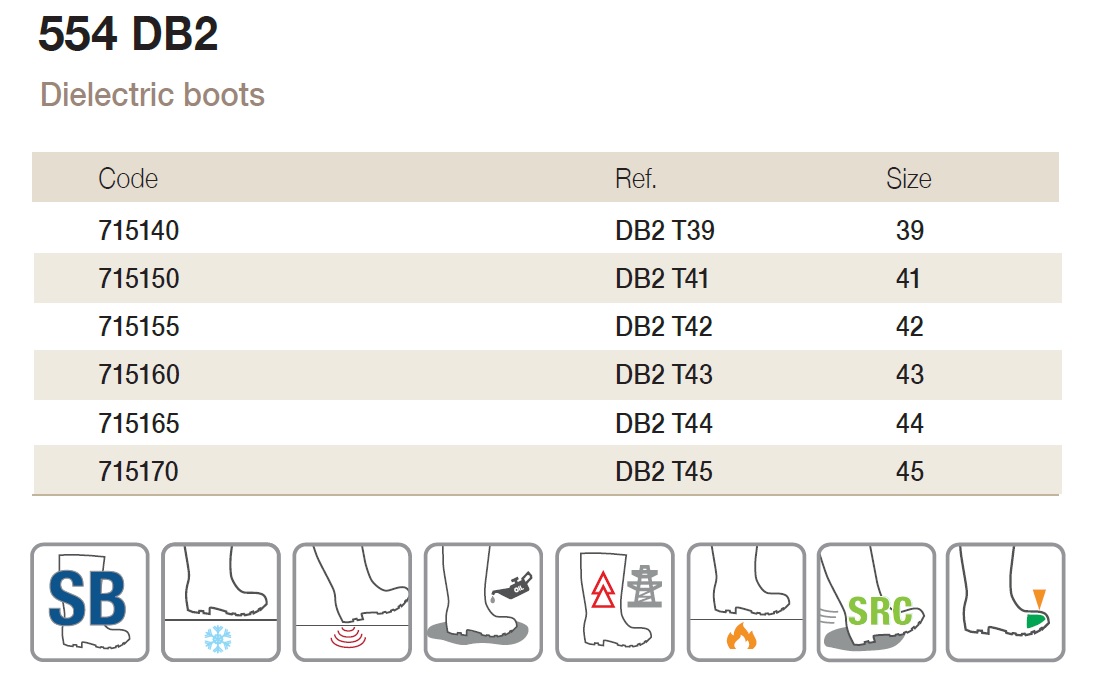Select product code 715165
Image resolution: width=1100 pixels, height=700 pixels.
coord(139,424)
